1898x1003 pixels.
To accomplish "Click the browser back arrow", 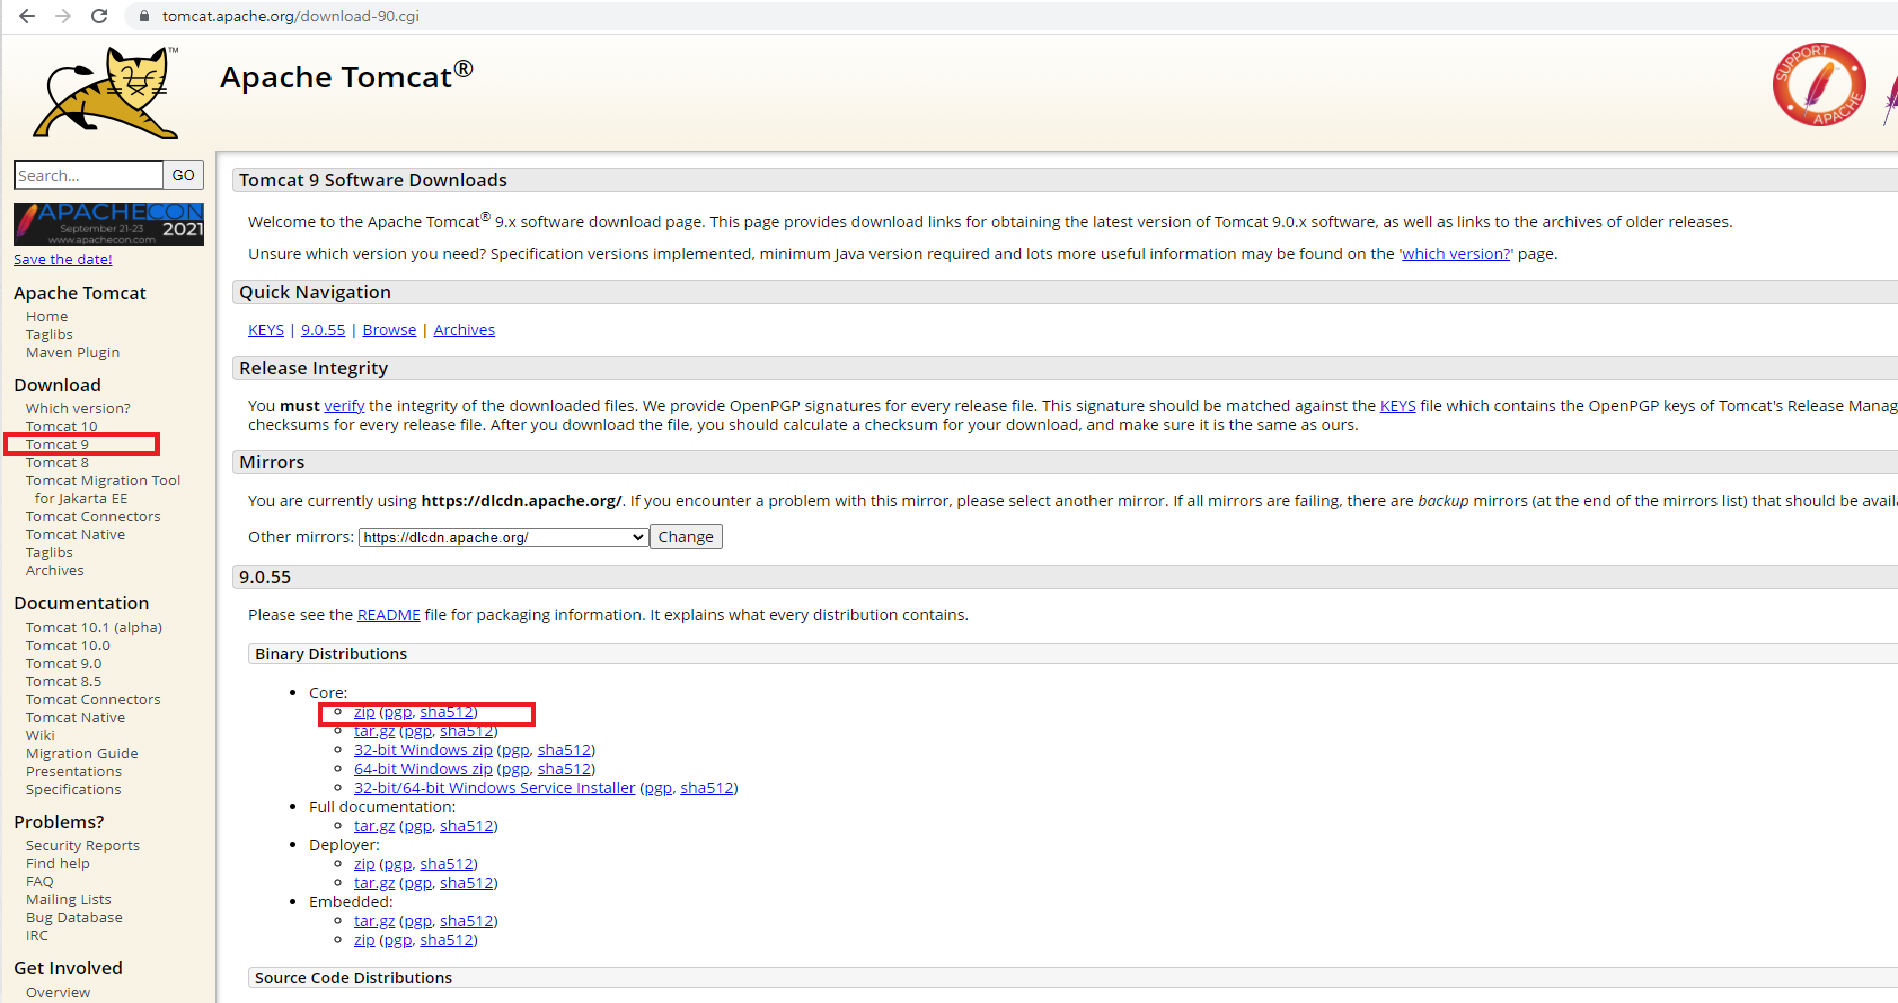I will tap(27, 16).
